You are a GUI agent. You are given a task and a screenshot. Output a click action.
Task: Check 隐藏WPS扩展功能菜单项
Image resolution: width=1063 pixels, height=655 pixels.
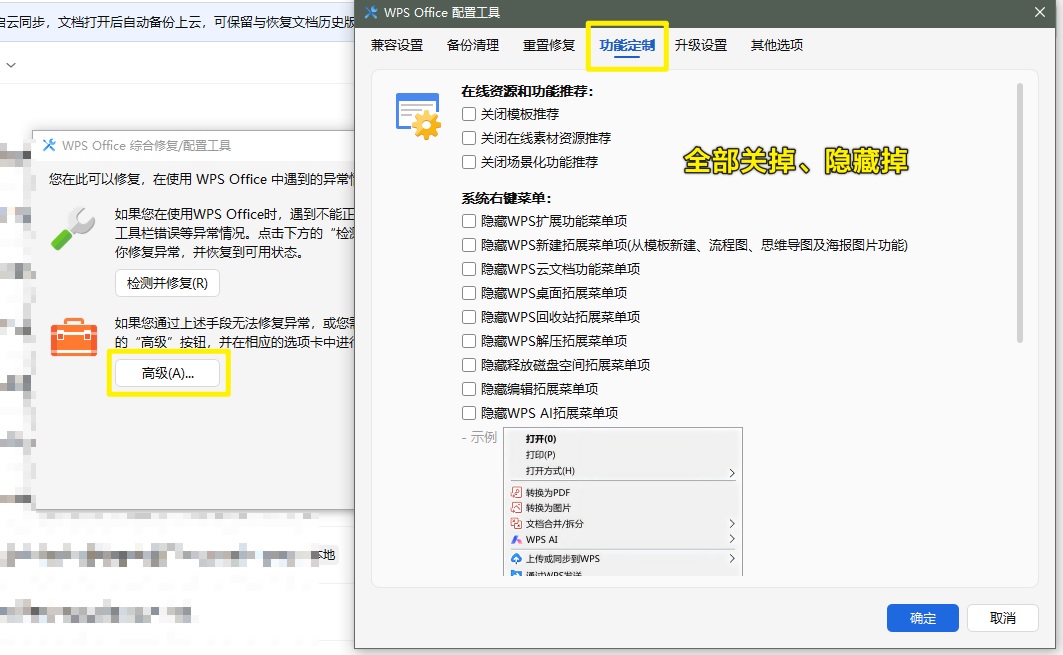click(468, 221)
